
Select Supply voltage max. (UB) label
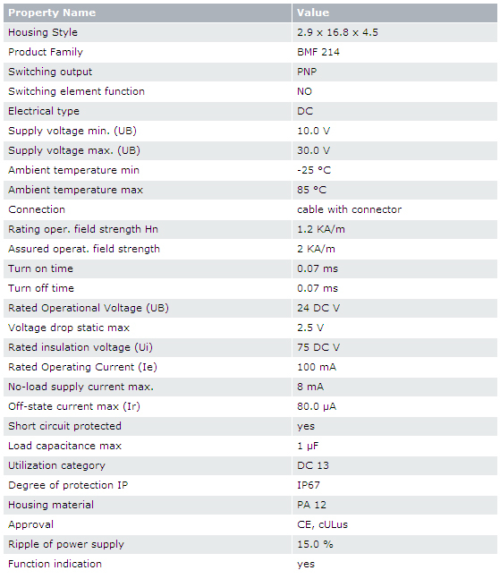coord(74,151)
